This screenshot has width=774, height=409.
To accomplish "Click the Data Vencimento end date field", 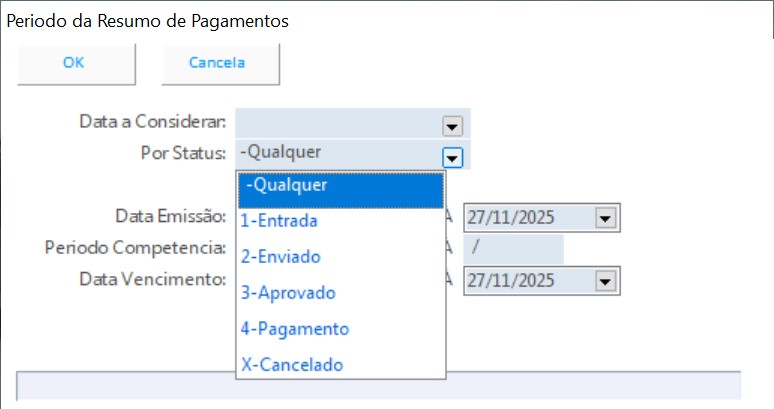I will [527, 280].
